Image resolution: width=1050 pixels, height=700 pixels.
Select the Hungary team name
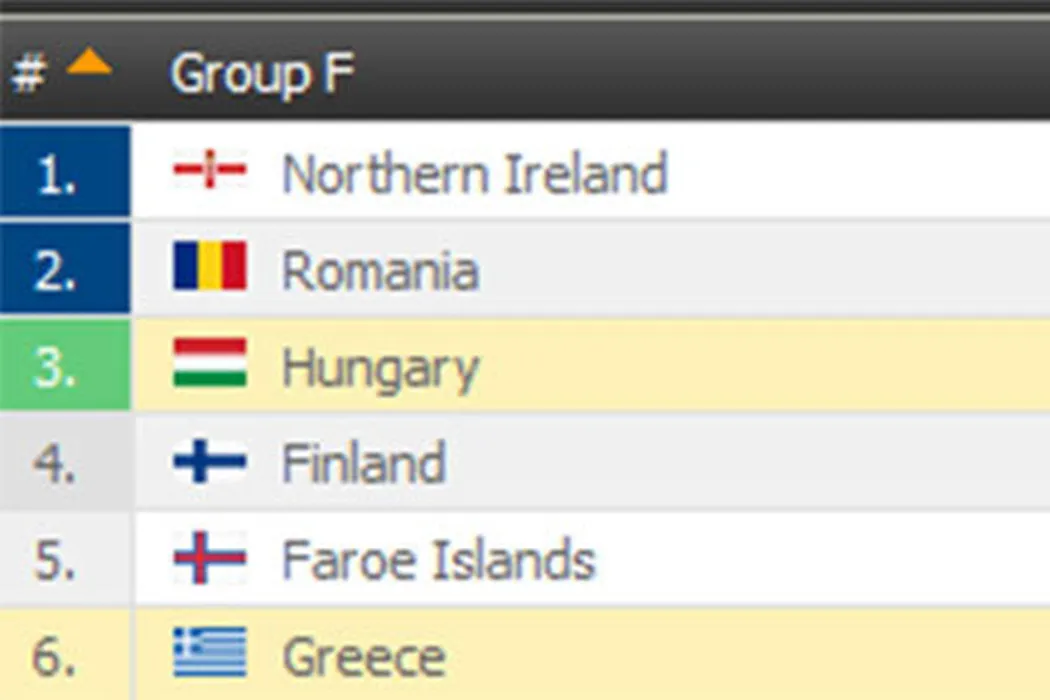(x=380, y=368)
